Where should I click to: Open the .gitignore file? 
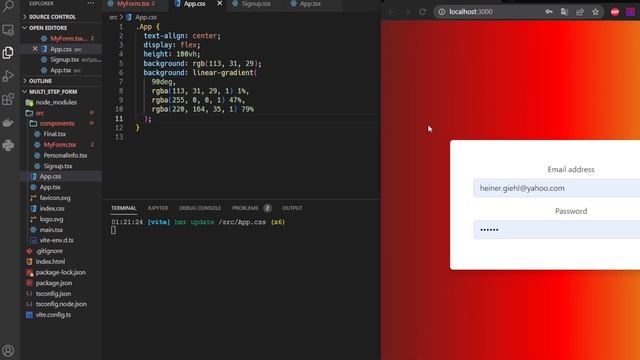point(49,251)
